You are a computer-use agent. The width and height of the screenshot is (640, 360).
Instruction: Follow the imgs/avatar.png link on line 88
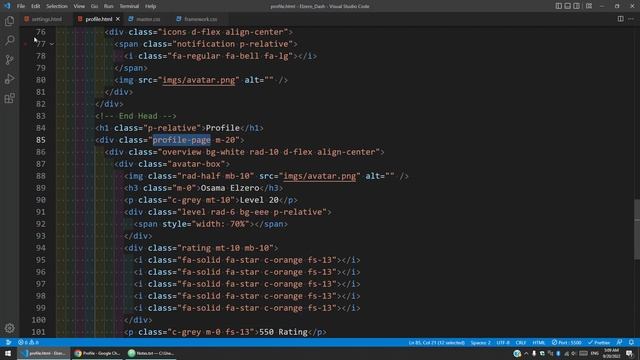[x=320, y=176]
